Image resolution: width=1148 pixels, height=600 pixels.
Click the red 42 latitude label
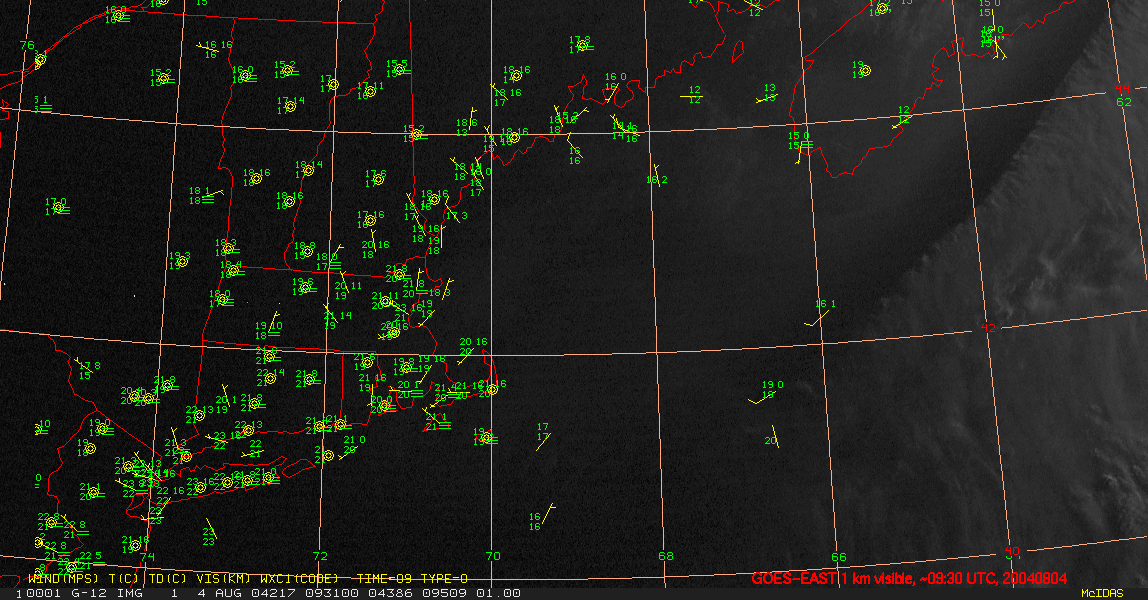tap(988, 328)
